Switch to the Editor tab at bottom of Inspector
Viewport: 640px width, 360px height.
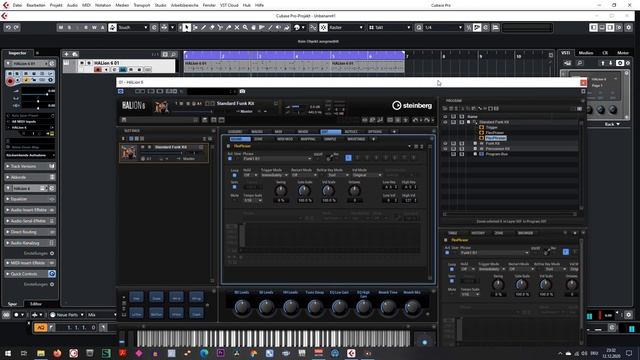[x=36, y=304]
